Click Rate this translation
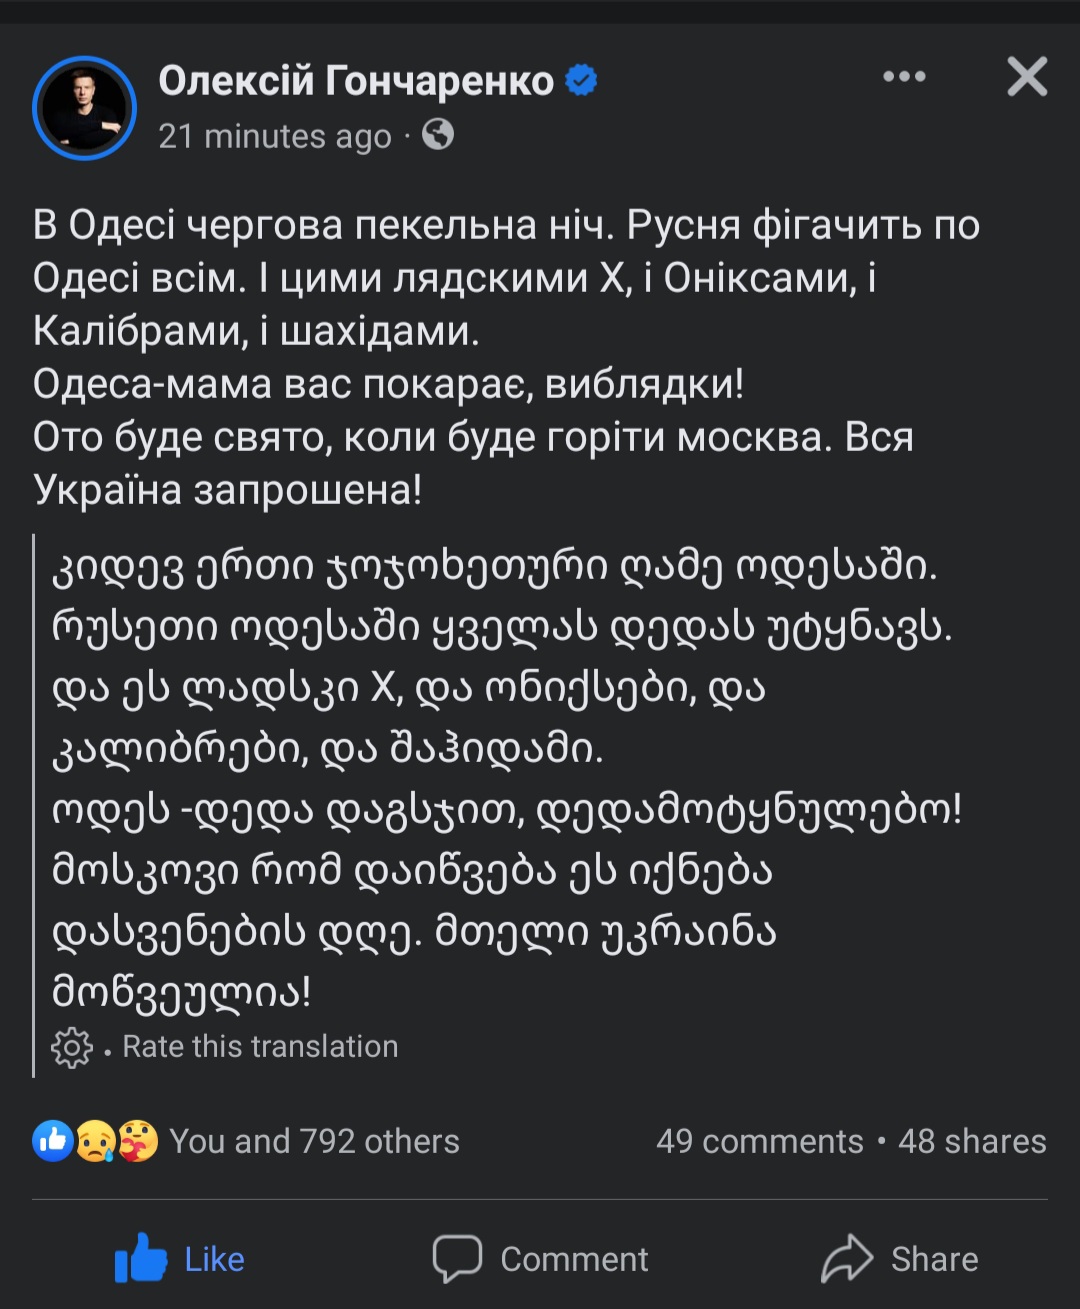Screen dimensions: 1080x1309 coord(260,1047)
